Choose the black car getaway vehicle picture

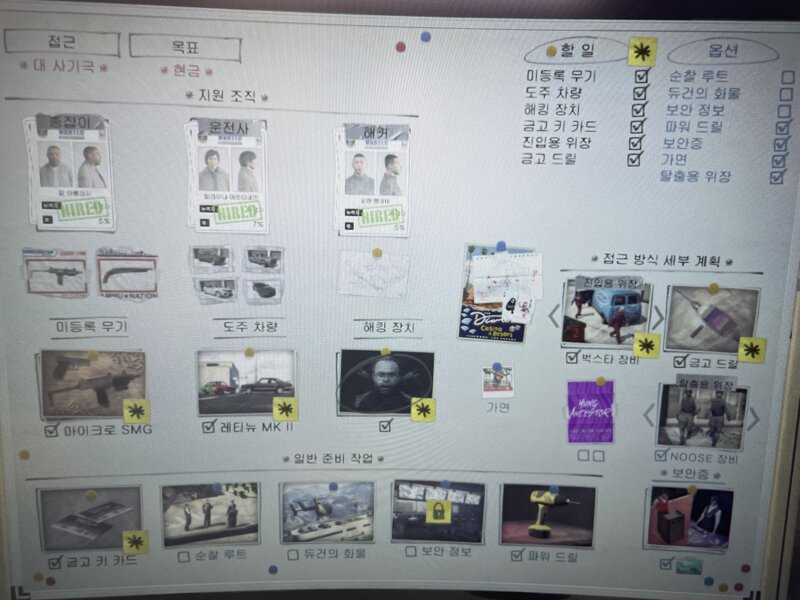(262, 291)
